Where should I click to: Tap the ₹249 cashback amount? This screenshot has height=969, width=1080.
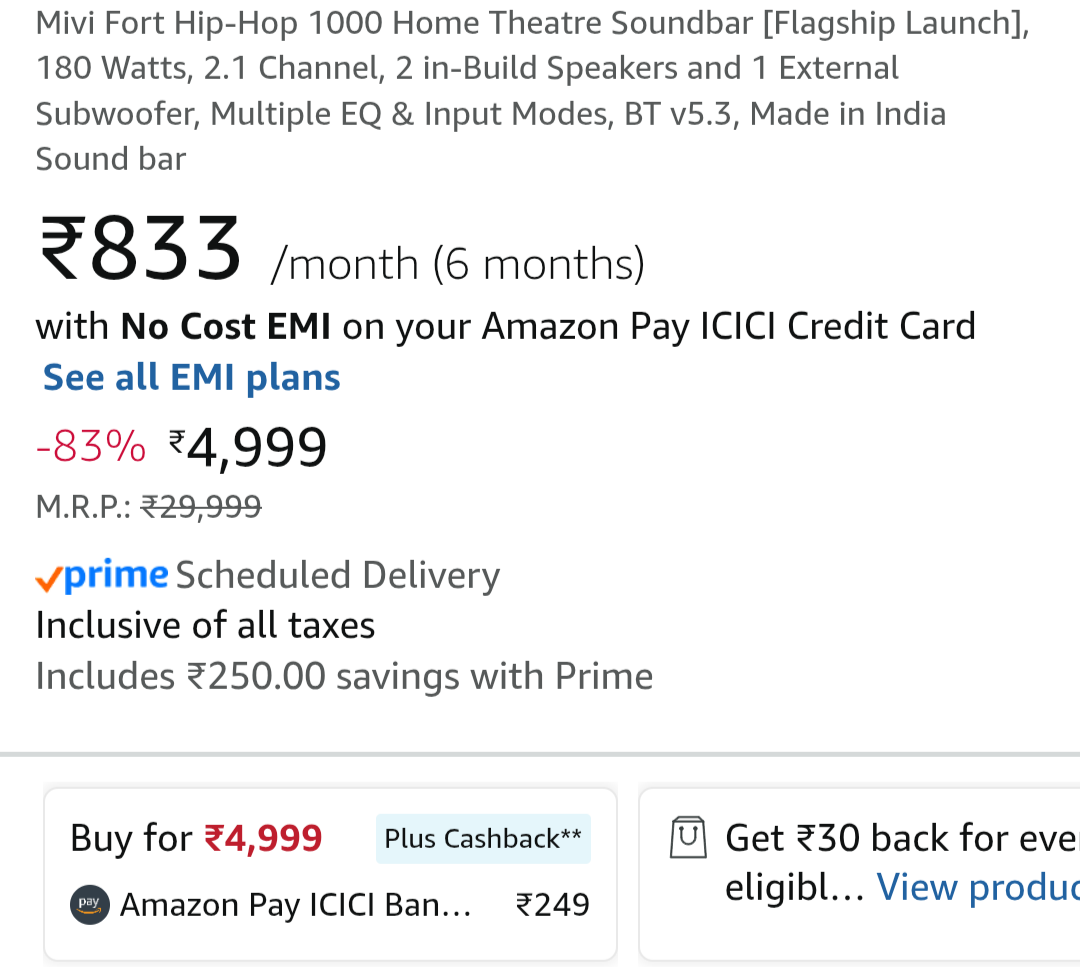point(552,905)
